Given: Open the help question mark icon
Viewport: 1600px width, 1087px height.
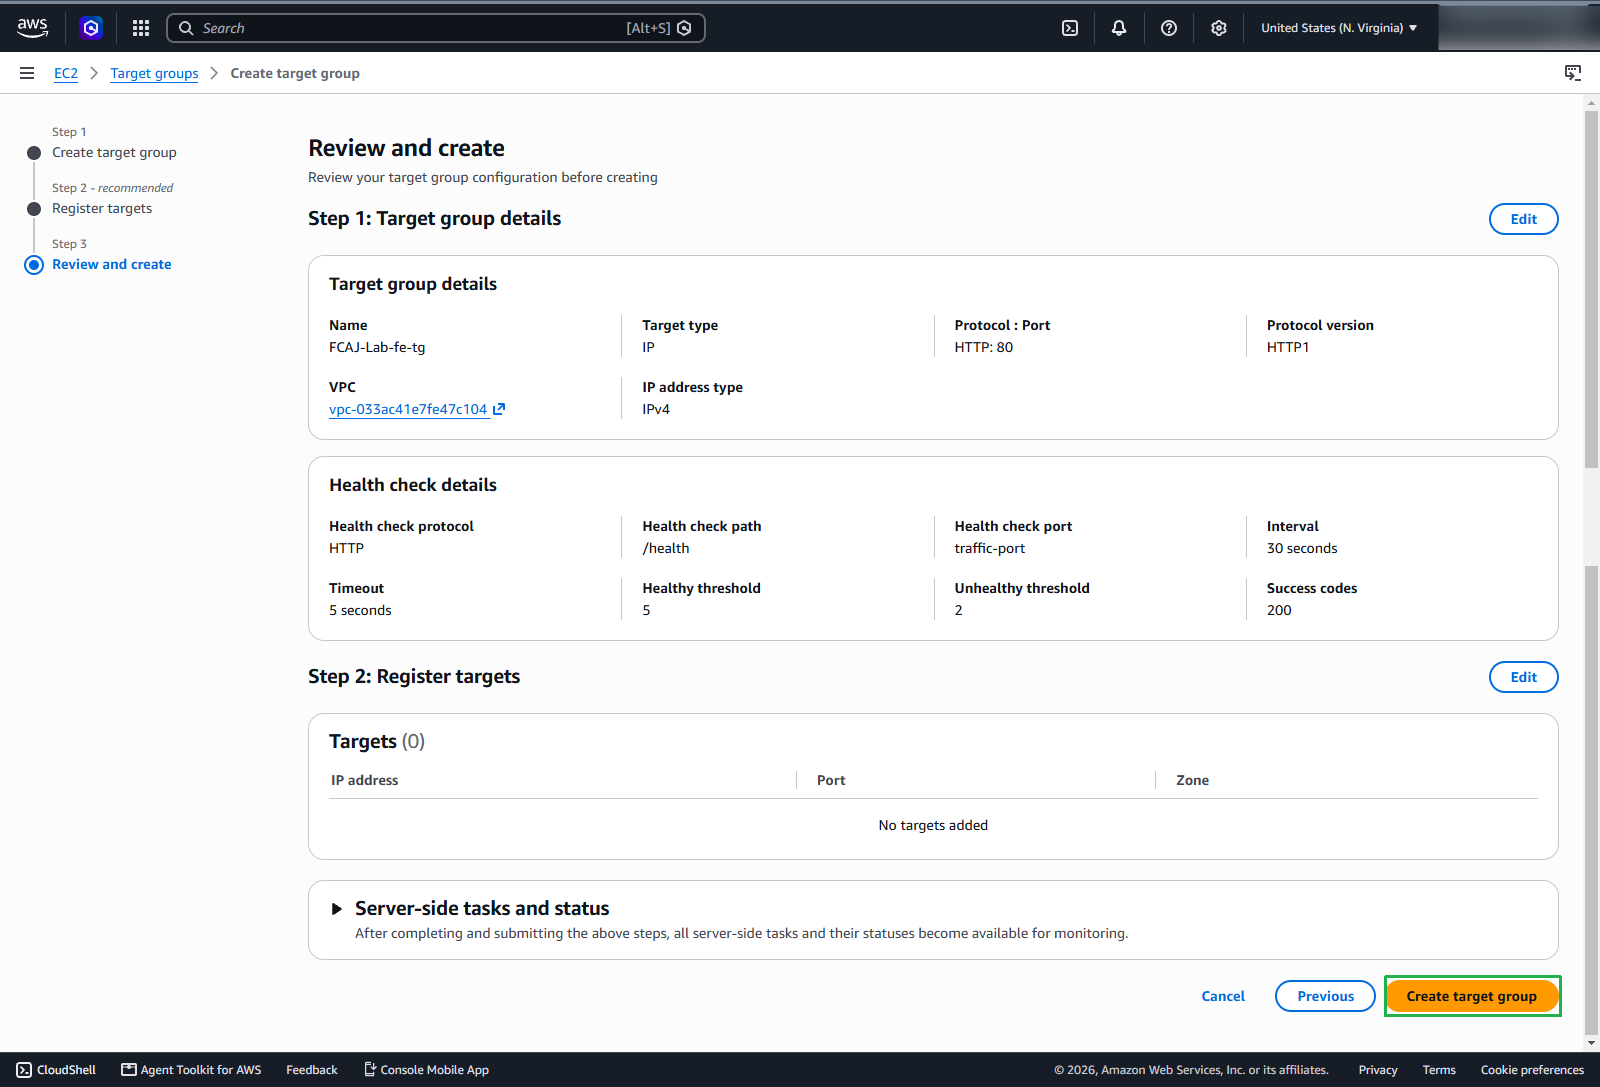Looking at the screenshot, I should [1169, 28].
